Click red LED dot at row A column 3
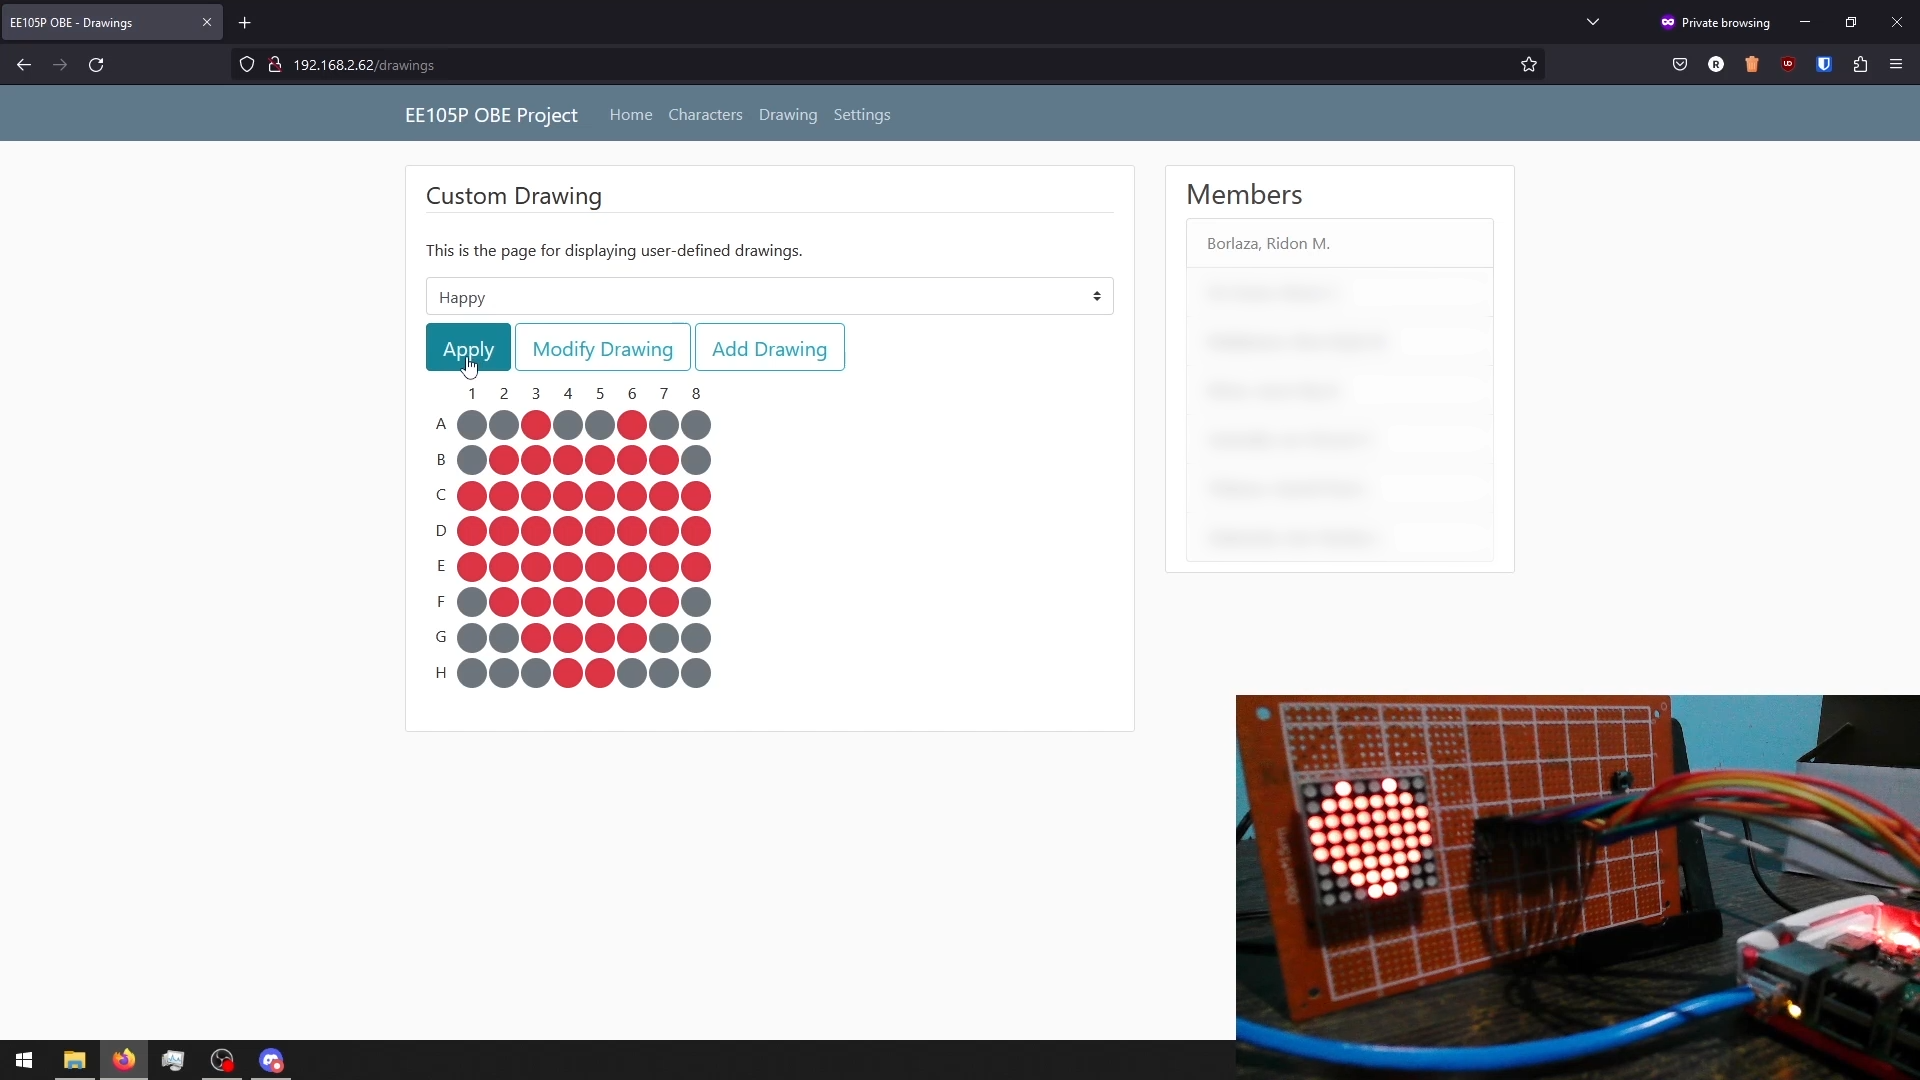 536,425
